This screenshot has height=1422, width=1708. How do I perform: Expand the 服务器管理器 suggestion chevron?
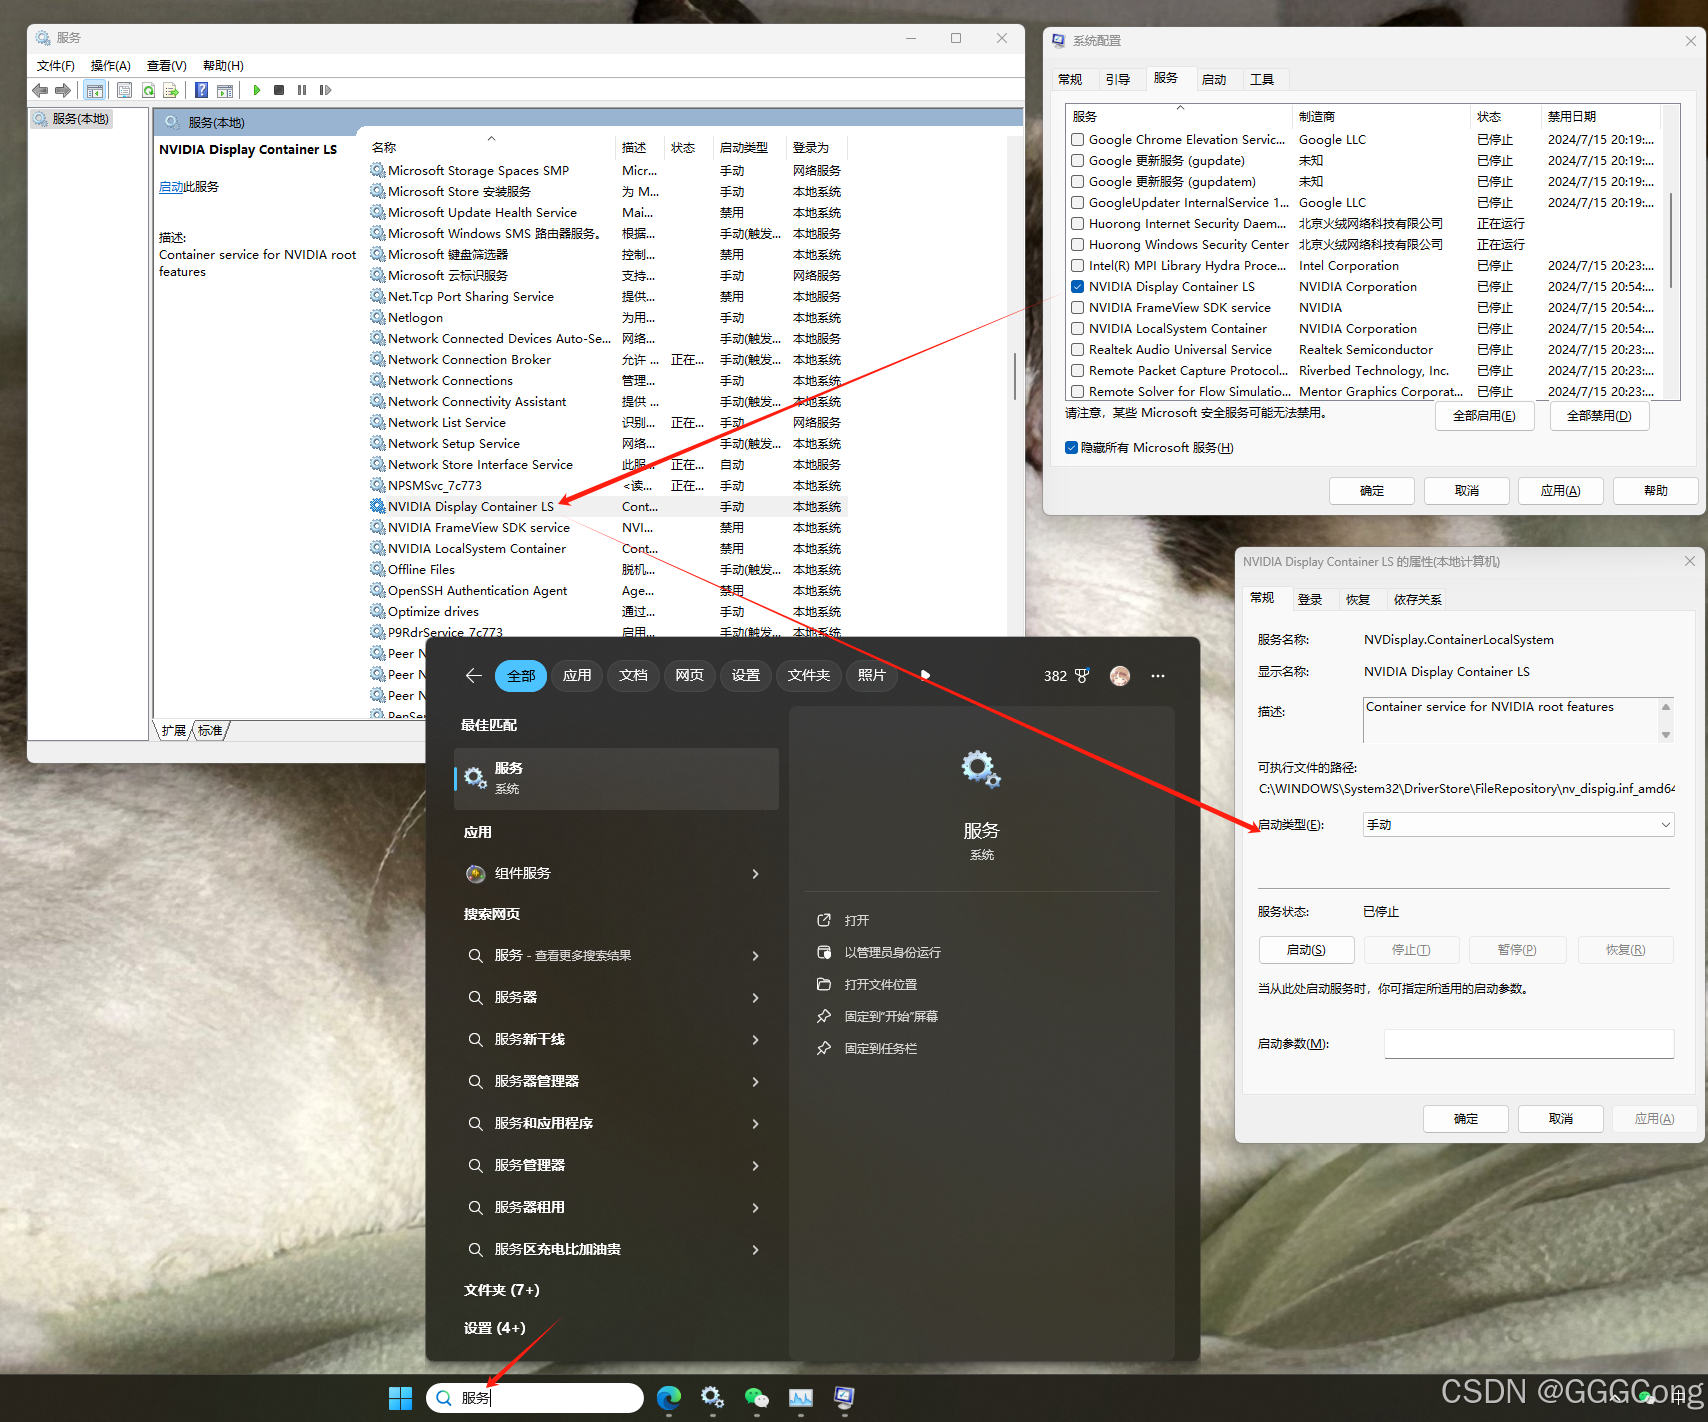[x=755, y=1082]
